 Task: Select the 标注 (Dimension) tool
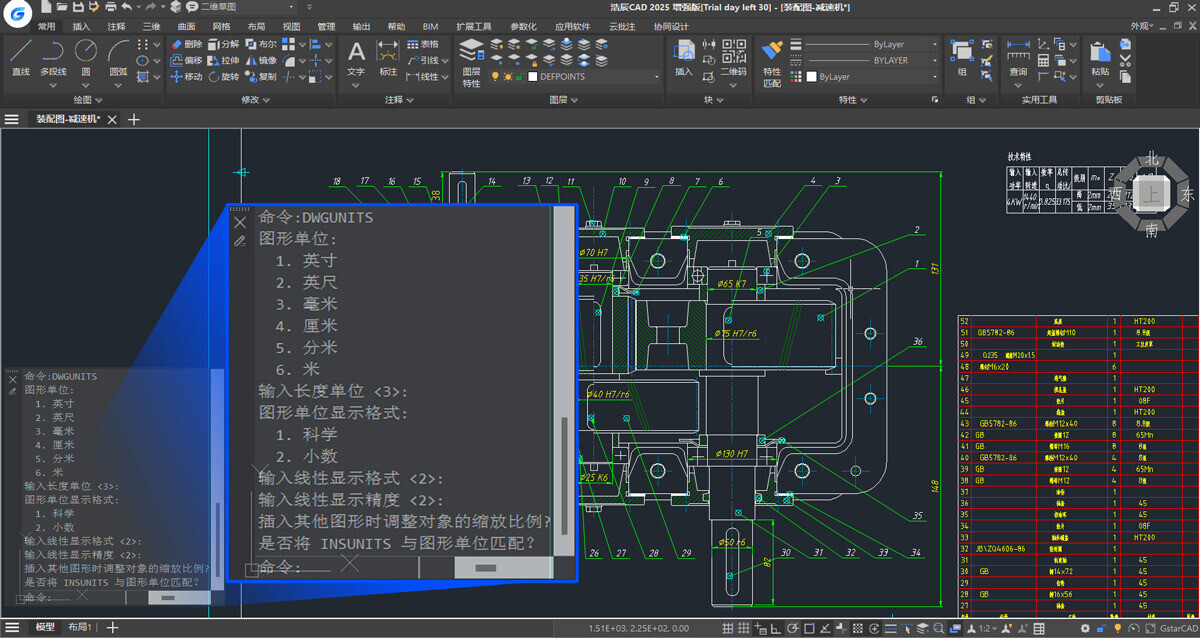(388, 58)
